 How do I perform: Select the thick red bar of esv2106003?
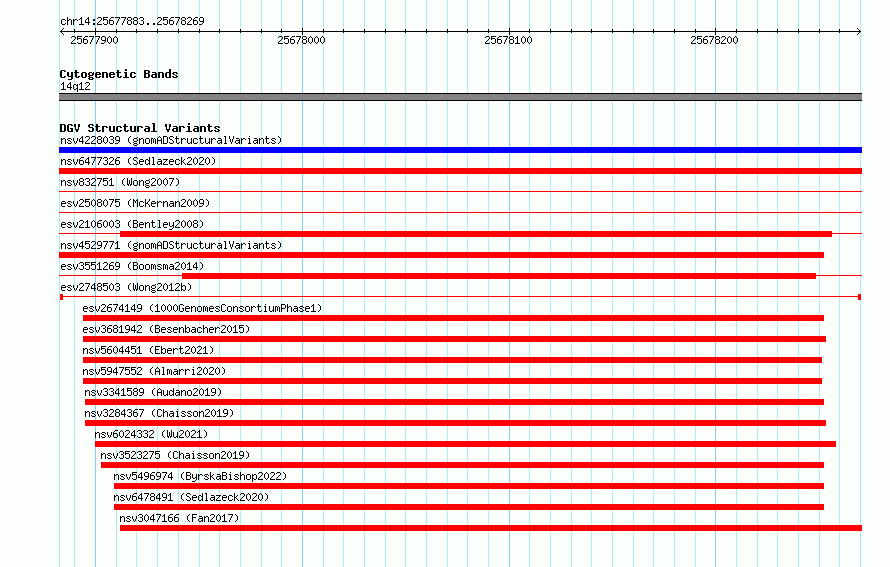[x=476, y=234]
